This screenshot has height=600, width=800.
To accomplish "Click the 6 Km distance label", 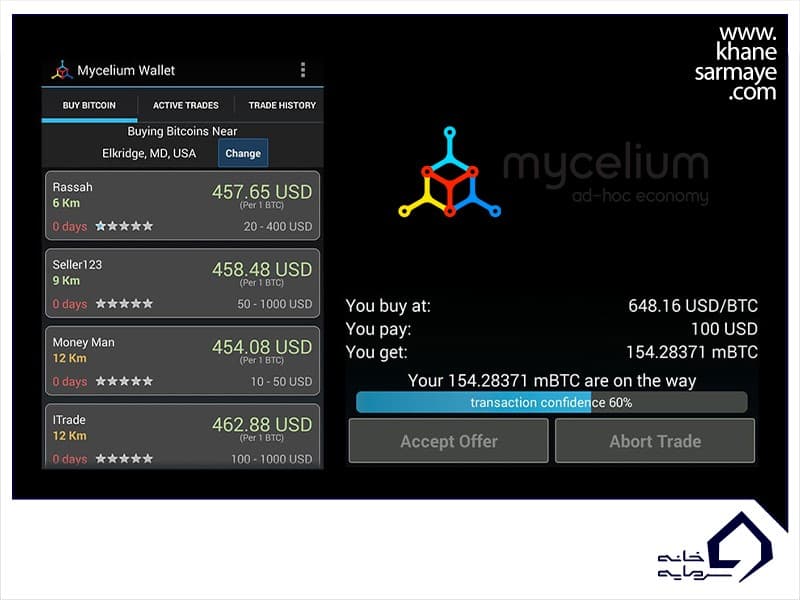I will tap(66, 203).
